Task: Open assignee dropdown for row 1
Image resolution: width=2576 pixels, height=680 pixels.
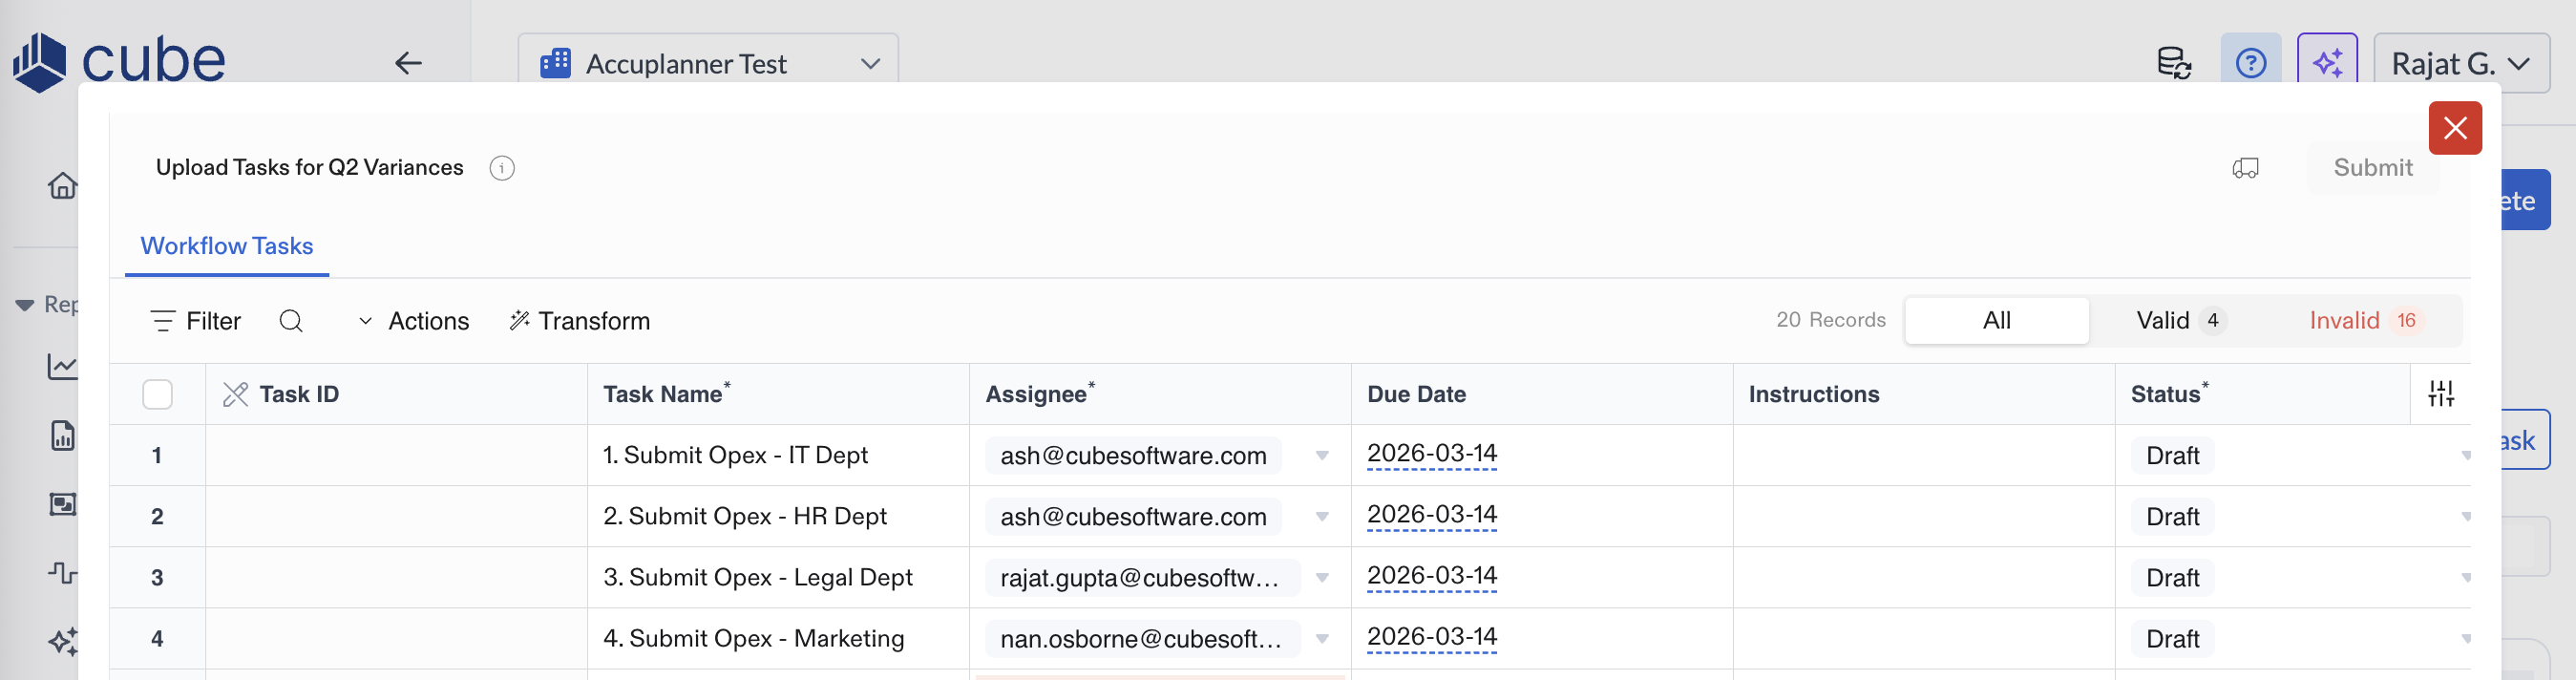Action: 1322,456
